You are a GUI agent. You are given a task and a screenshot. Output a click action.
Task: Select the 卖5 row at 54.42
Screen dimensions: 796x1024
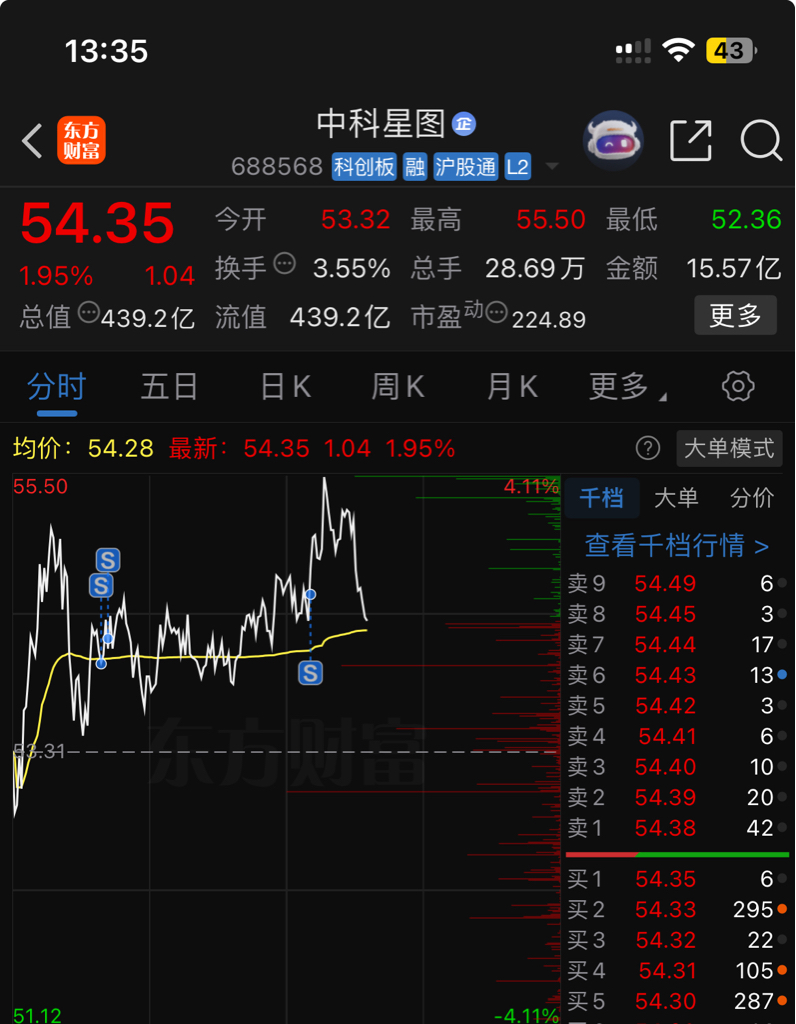coord(677,706)
